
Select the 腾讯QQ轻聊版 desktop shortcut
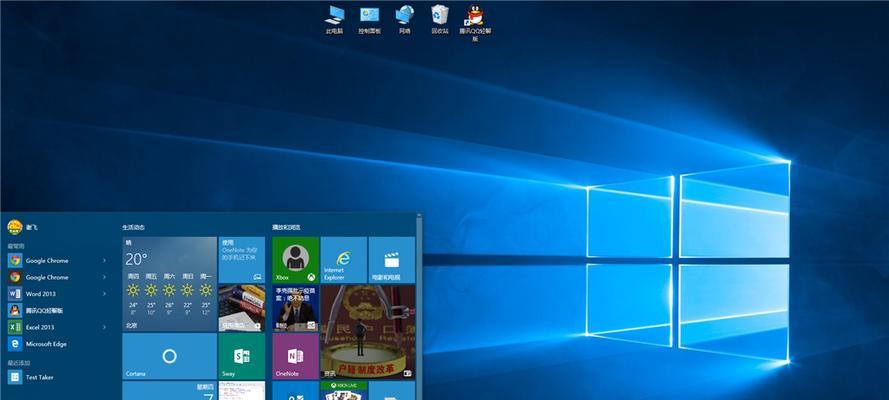[475, 23]
